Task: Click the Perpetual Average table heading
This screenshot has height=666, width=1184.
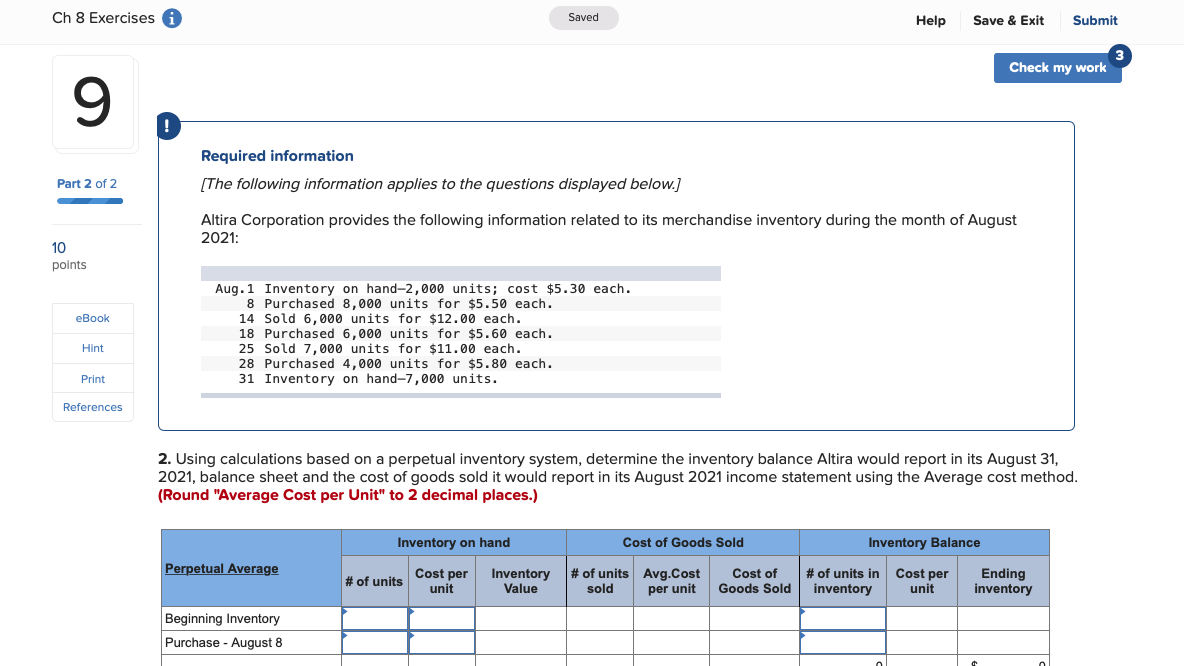Action: [x=221, y=568]
